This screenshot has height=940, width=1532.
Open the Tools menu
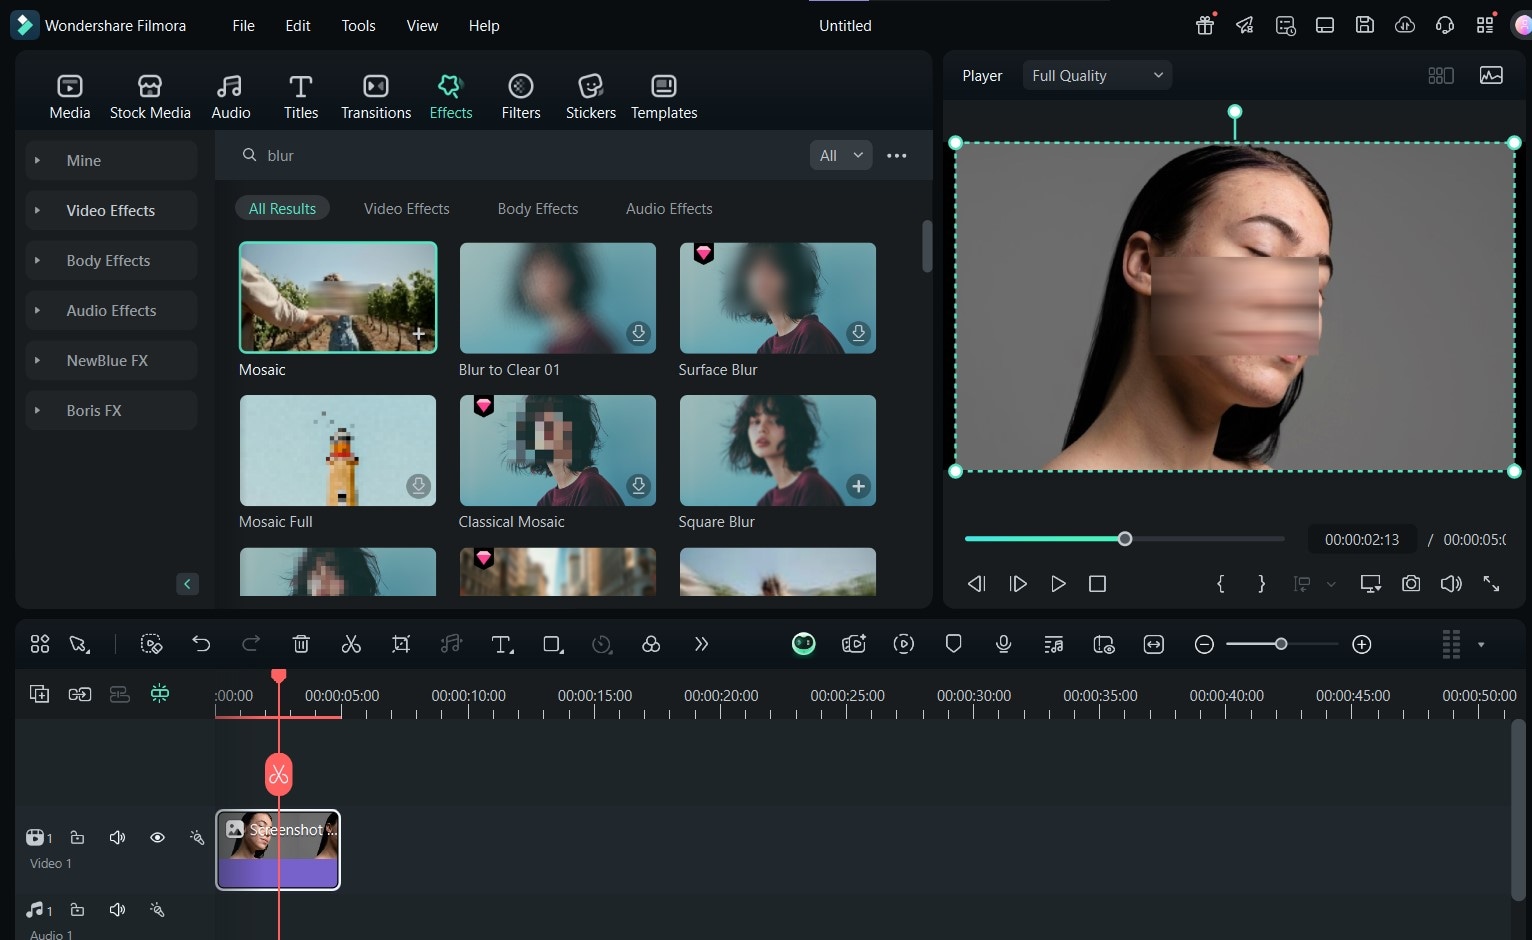pos(358,26)
